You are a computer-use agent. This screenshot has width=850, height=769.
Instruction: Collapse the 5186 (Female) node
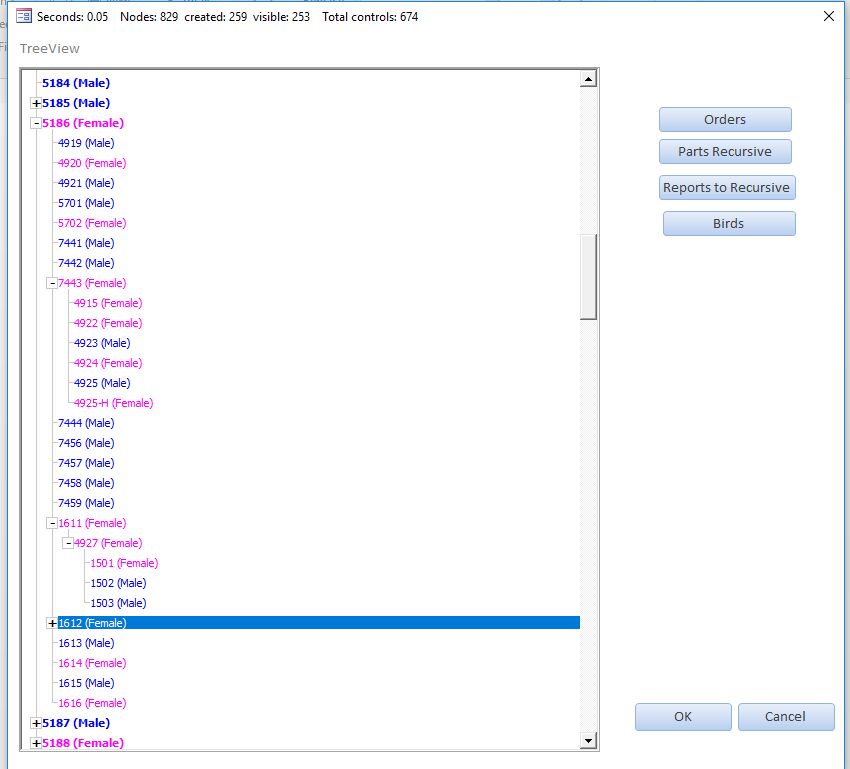(x=36, y=123)
